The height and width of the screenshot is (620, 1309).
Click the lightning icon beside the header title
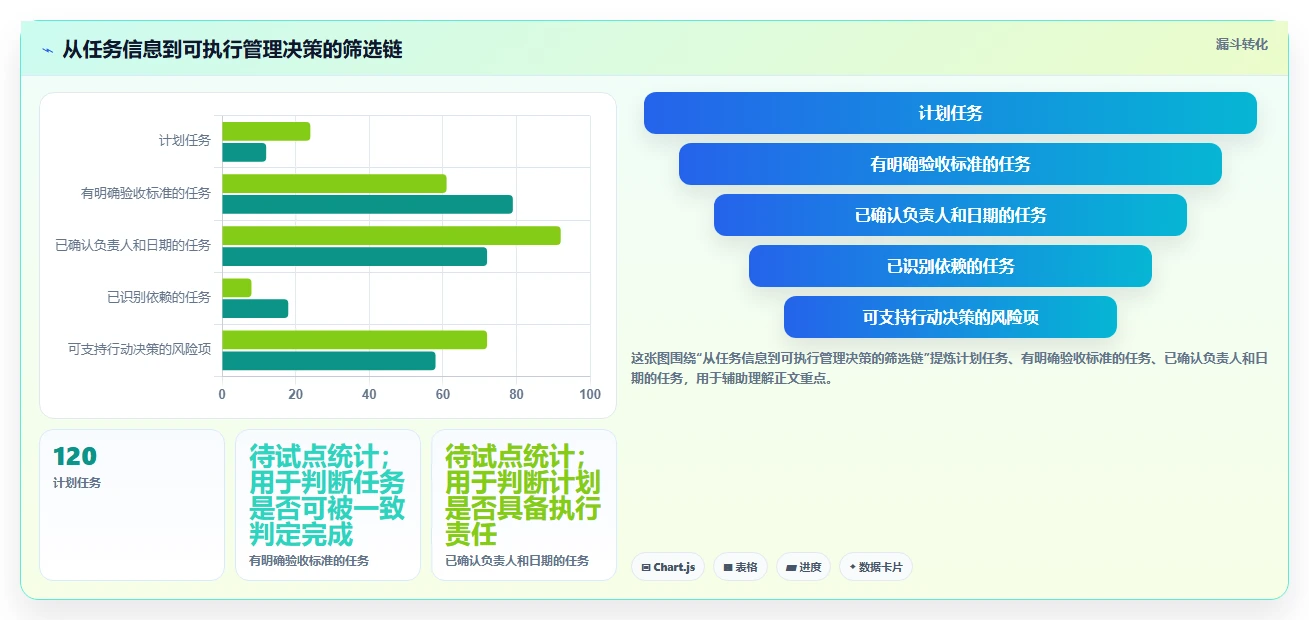coord(47,49)
